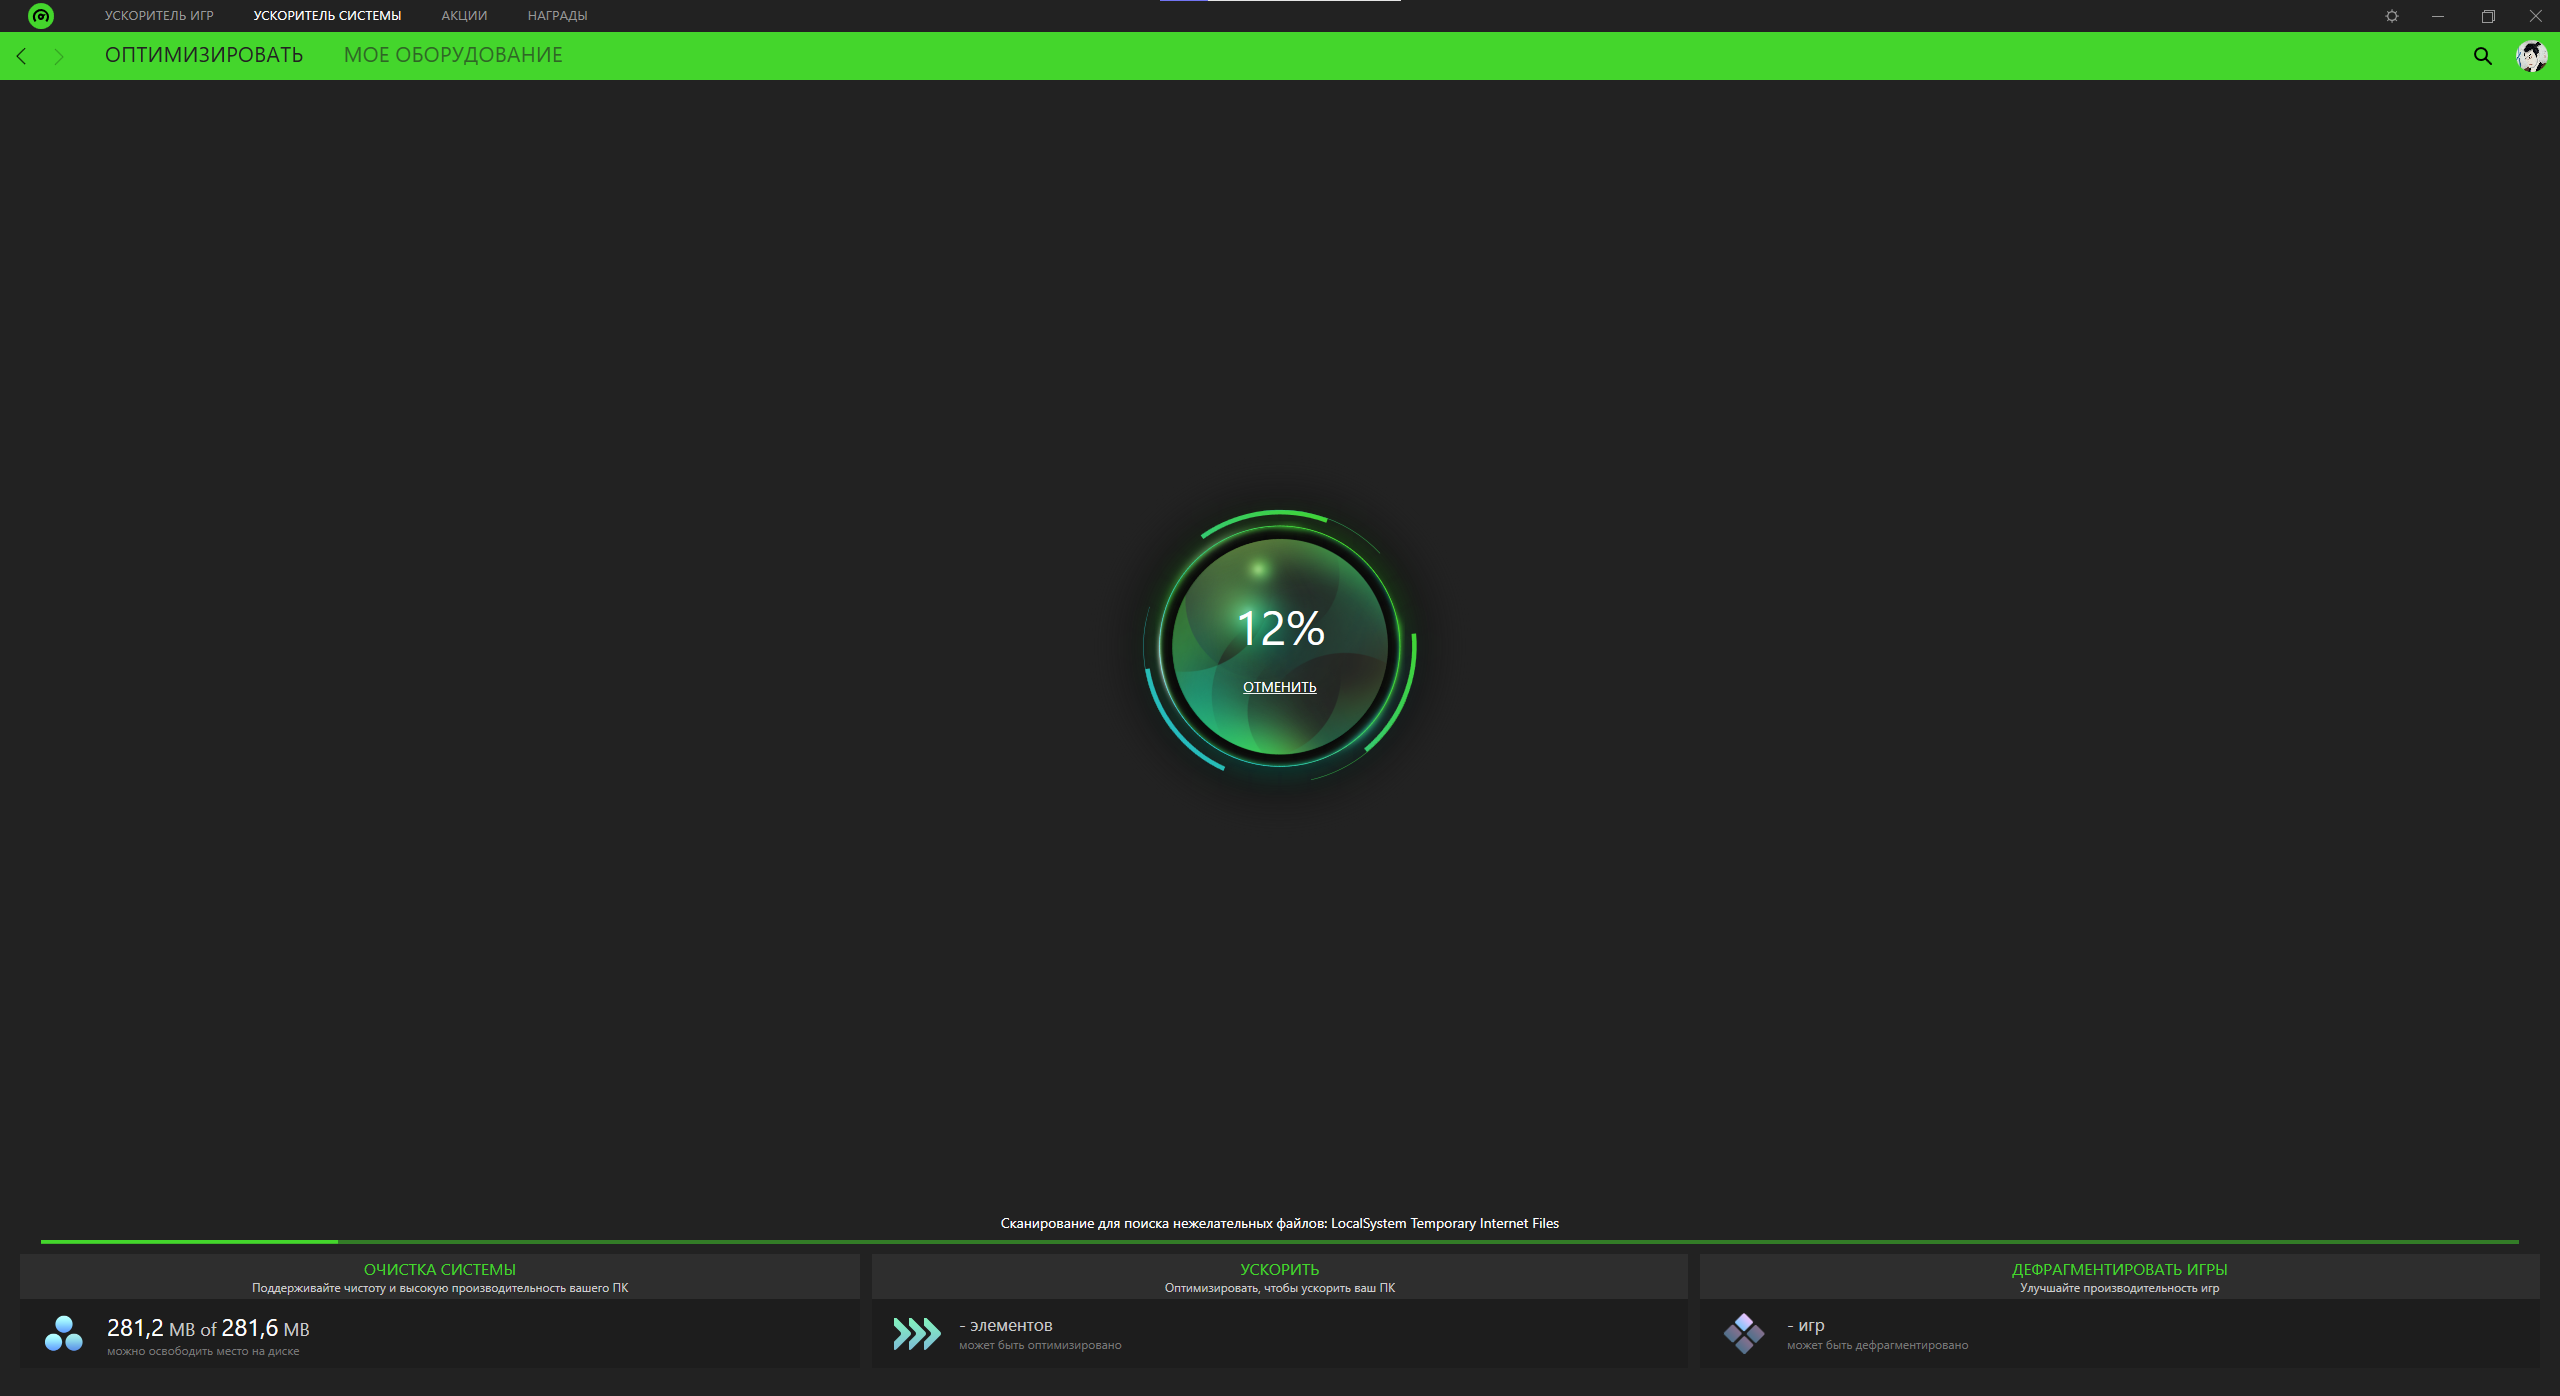Open the ДЕФРАГМЕНТИРОВАТЬ ИГРЫ panel header
The width and height of the screenshot is (2560, 1396).
click(2119, 1270)
